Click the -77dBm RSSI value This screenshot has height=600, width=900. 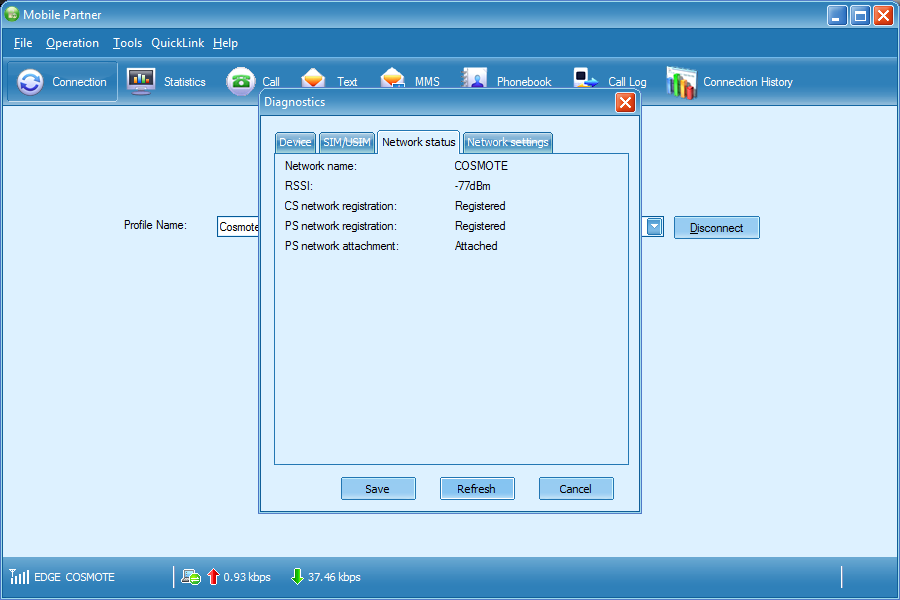472,186
